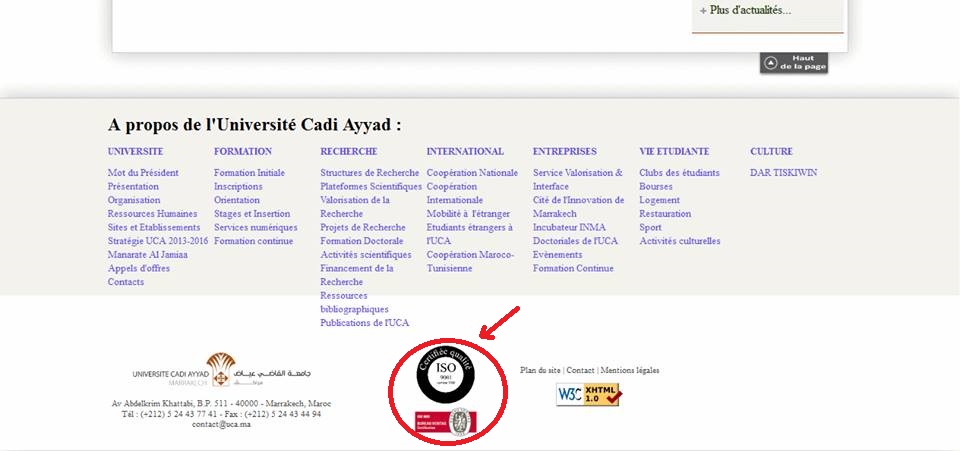Image resolution: width=960 pixels, height=451 pixels.
Task: Click the Université Cadi Ayyad logo
Action: tap(221, 370)
